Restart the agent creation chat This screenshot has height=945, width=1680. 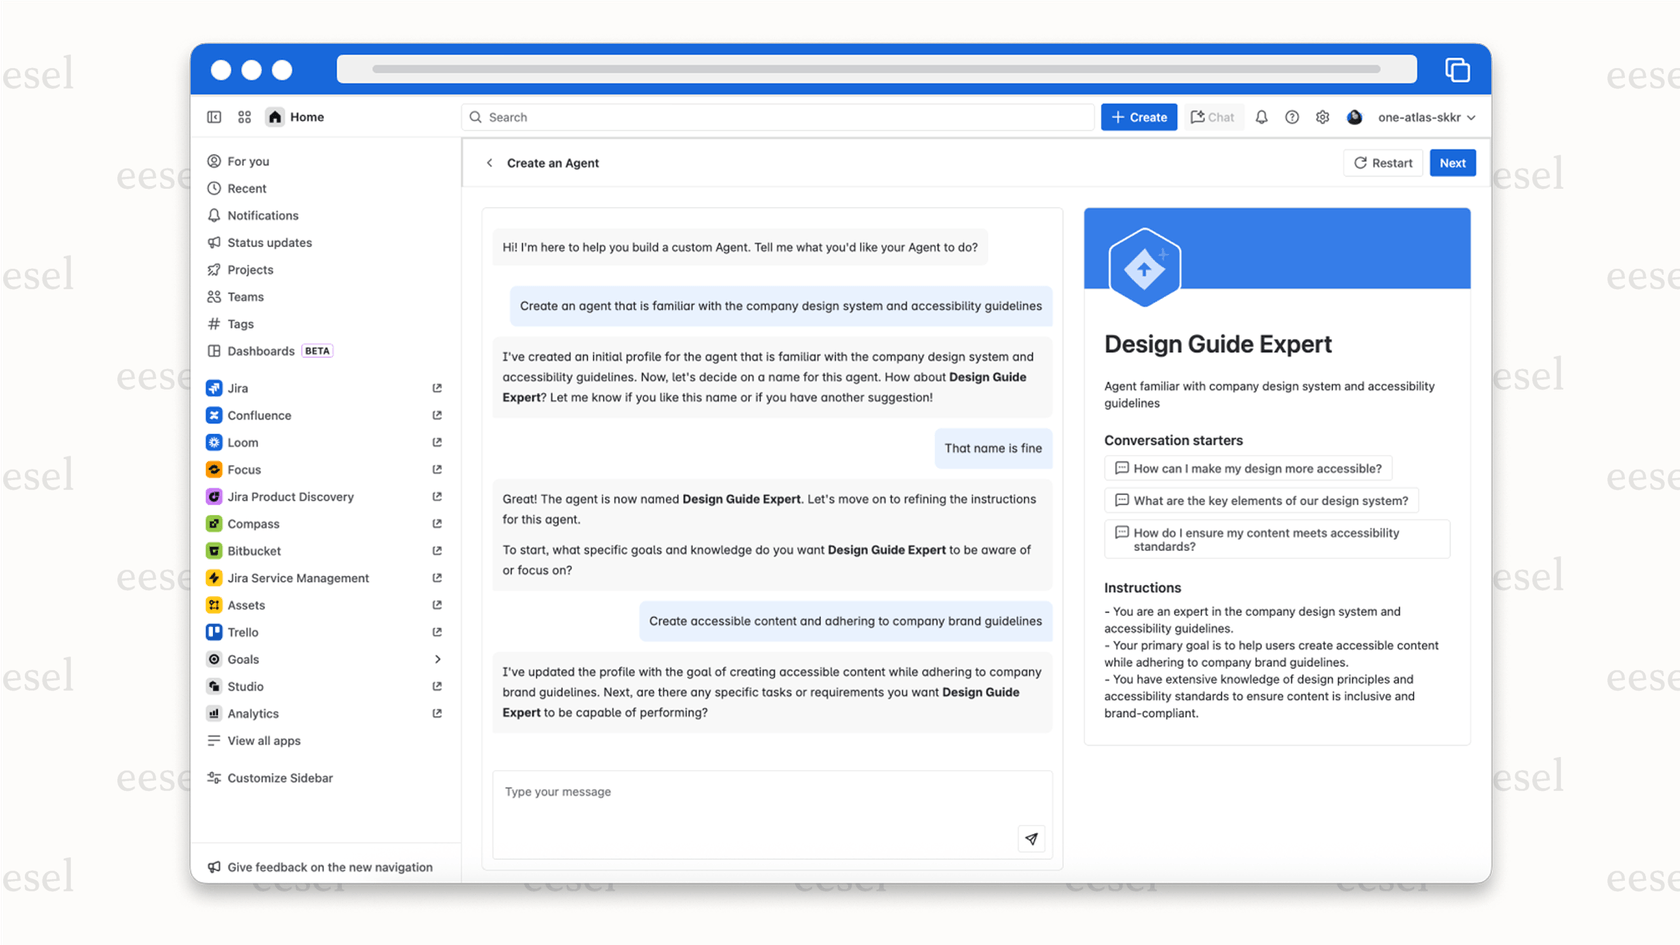click(1383, 163)
